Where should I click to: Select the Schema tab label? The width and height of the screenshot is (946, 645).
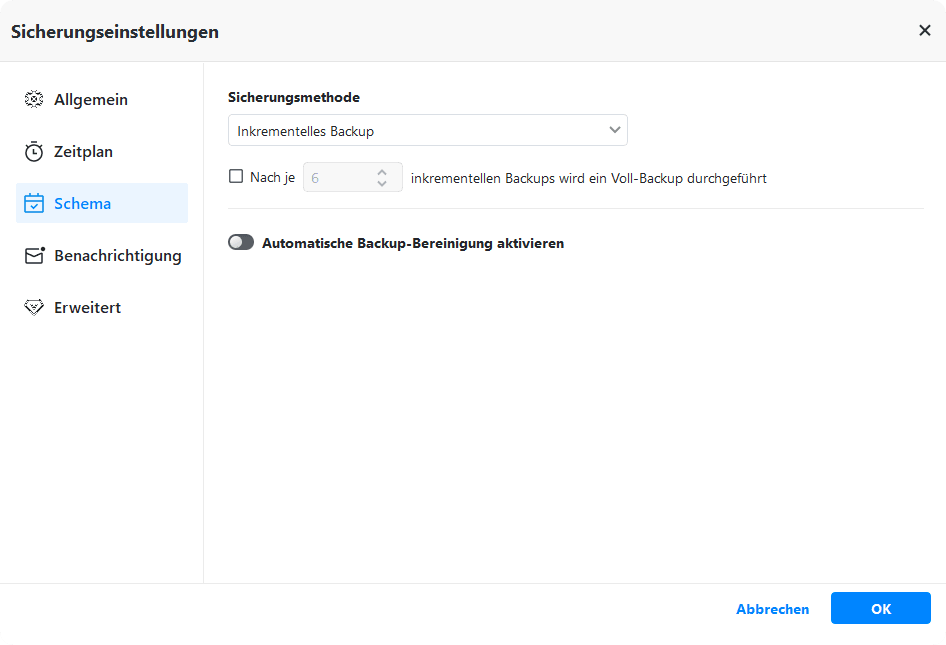tap(82, 204)
